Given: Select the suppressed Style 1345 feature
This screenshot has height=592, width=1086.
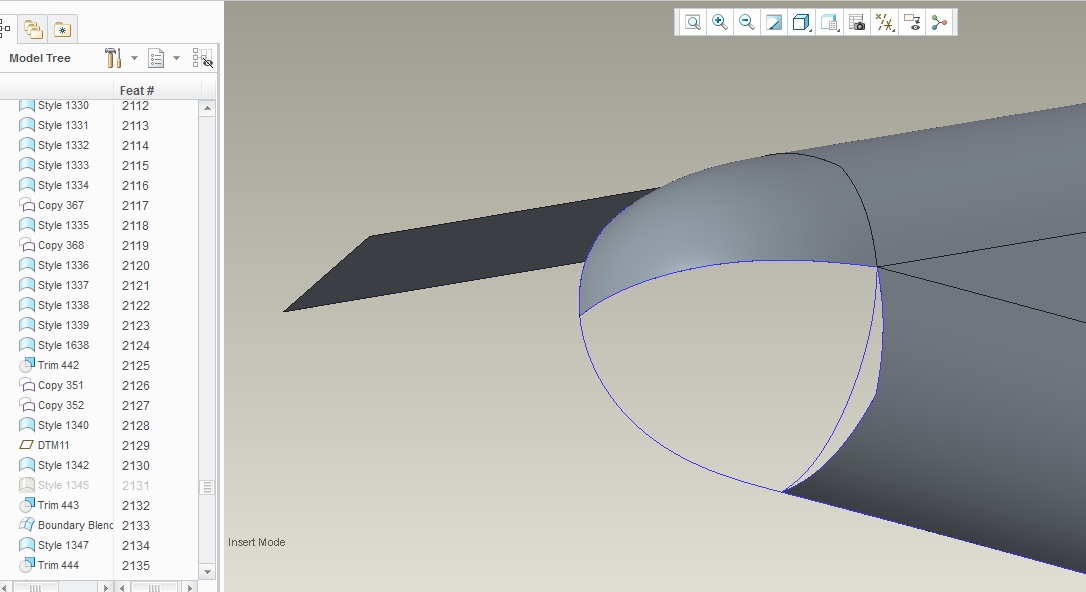Looking at the screenshot, I should click(x=63, y=486).
